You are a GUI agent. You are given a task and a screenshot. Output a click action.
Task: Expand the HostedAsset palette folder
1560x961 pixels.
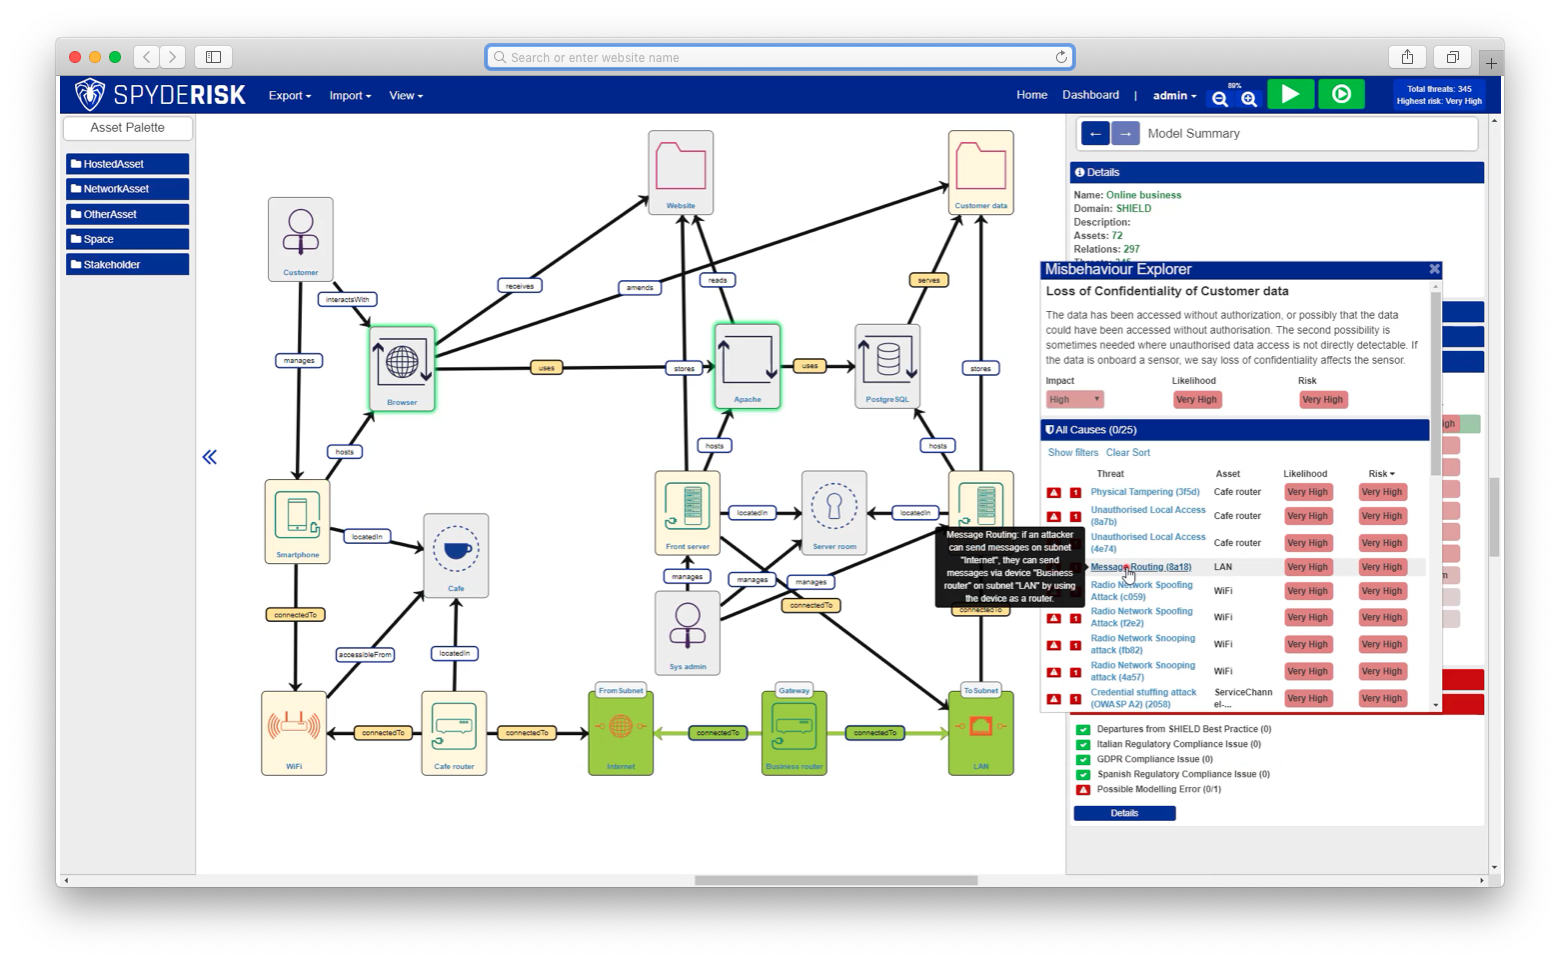coord(127,164)
